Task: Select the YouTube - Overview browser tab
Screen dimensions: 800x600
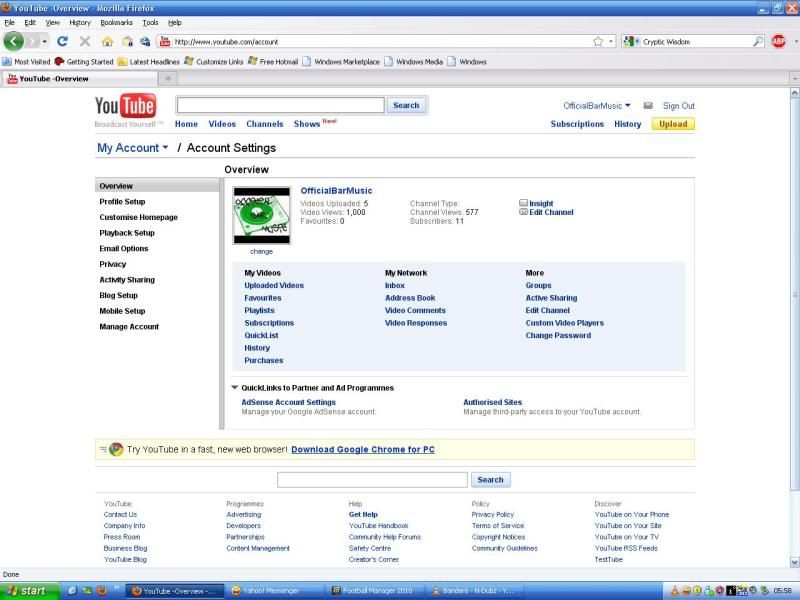Action: 79,79
